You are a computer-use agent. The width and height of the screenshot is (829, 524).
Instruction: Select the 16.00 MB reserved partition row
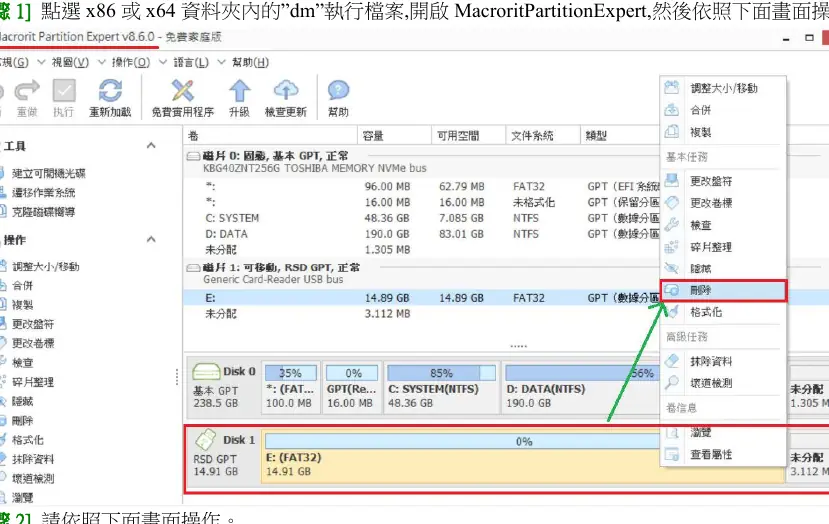coord(422,203)
